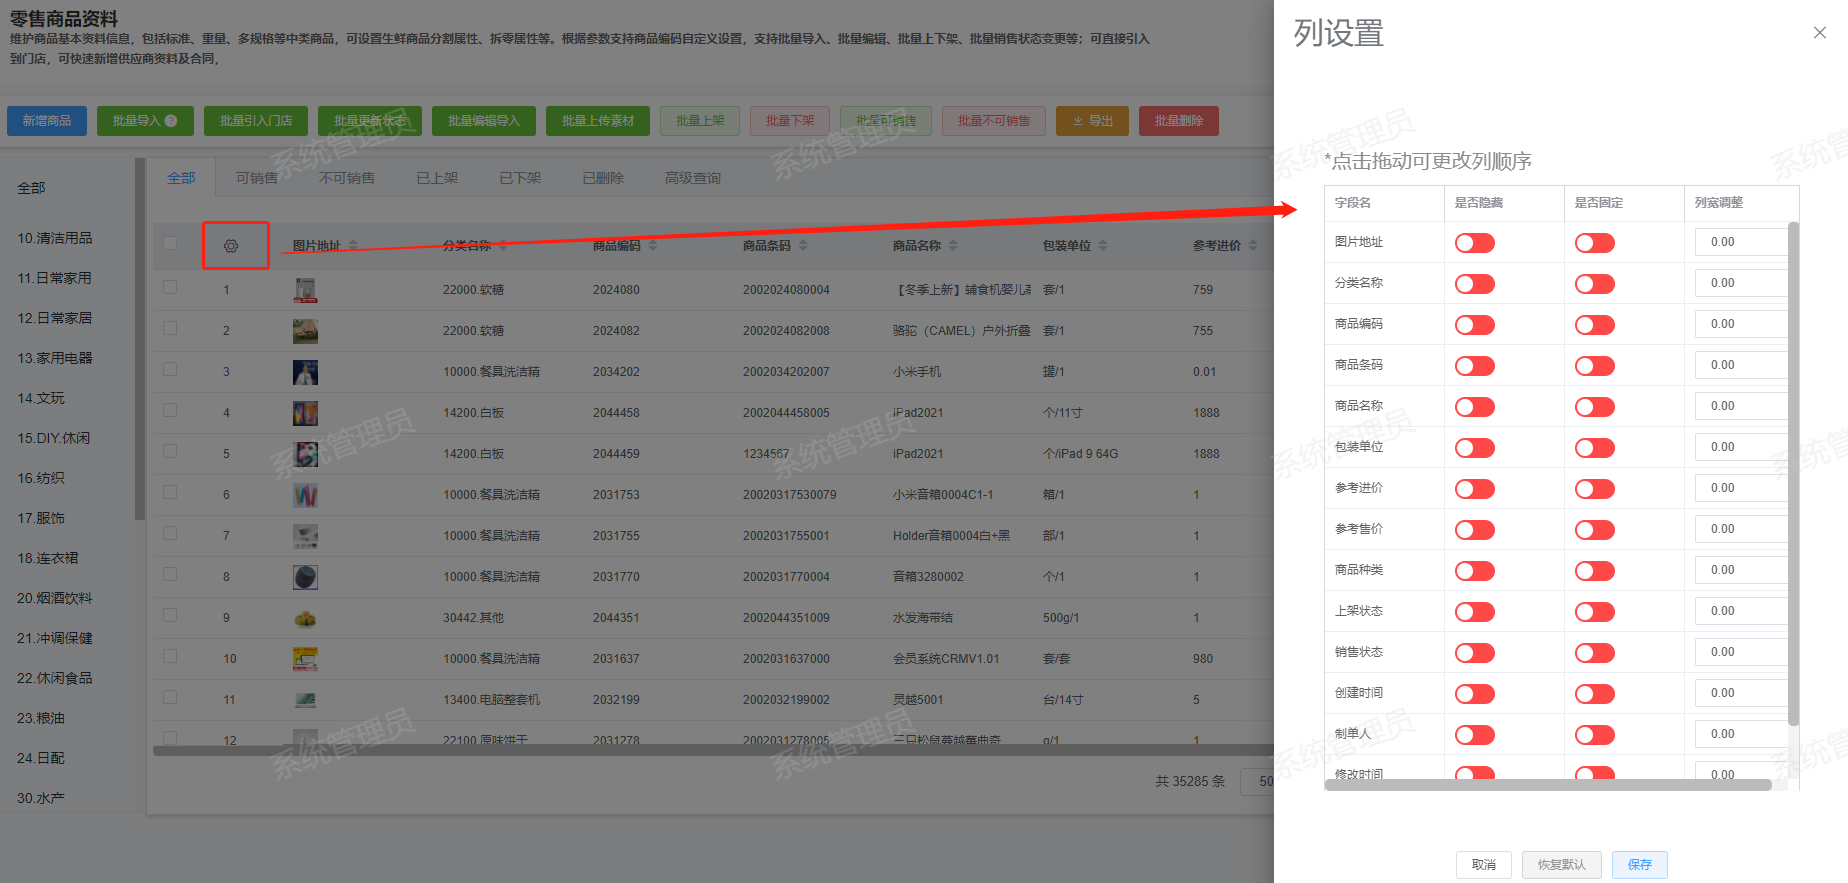Viewport: 1848px width, 883px height.
Task: Sort table by 参考进价 column sort icon
Action: [1253, 245]
